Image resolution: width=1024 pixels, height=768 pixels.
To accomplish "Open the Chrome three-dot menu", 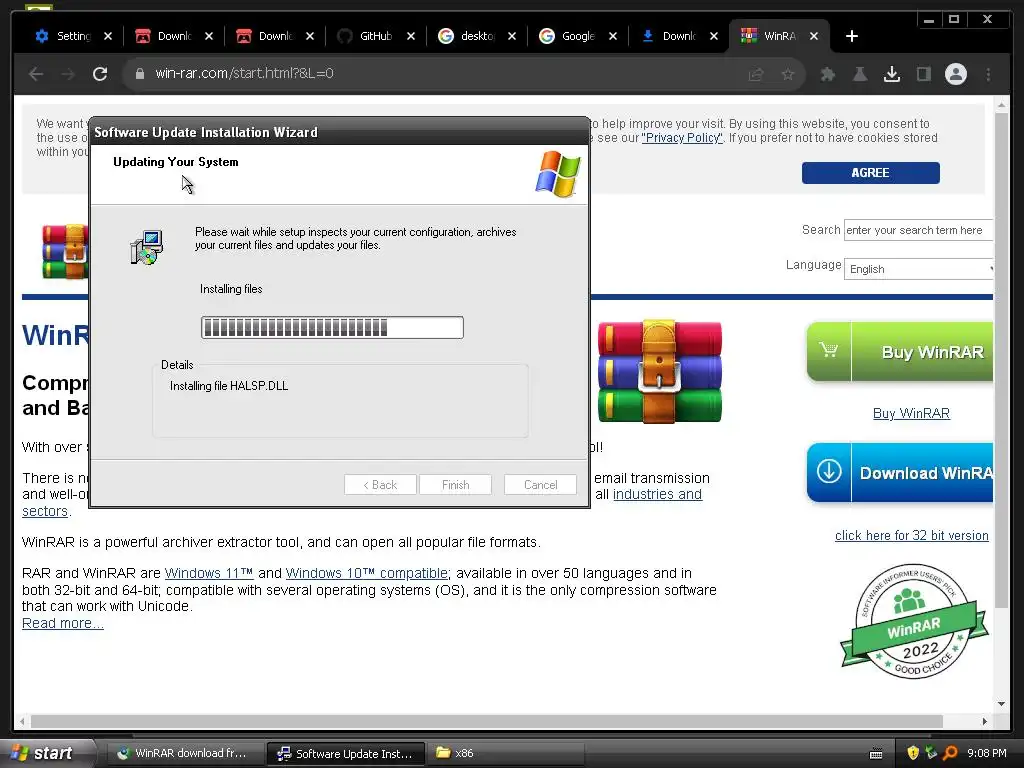I will (x=988, y=74).
